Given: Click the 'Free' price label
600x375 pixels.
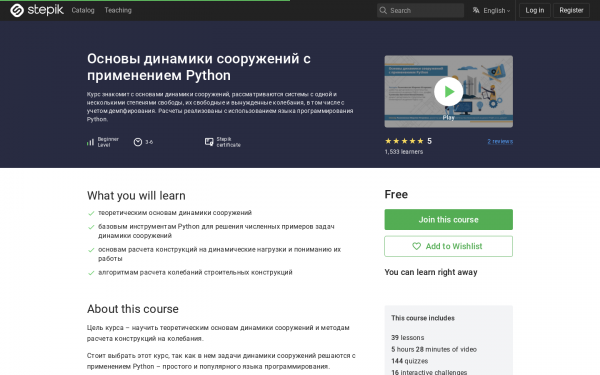Looking at the screenshot, I should click(x=396, y=194).
